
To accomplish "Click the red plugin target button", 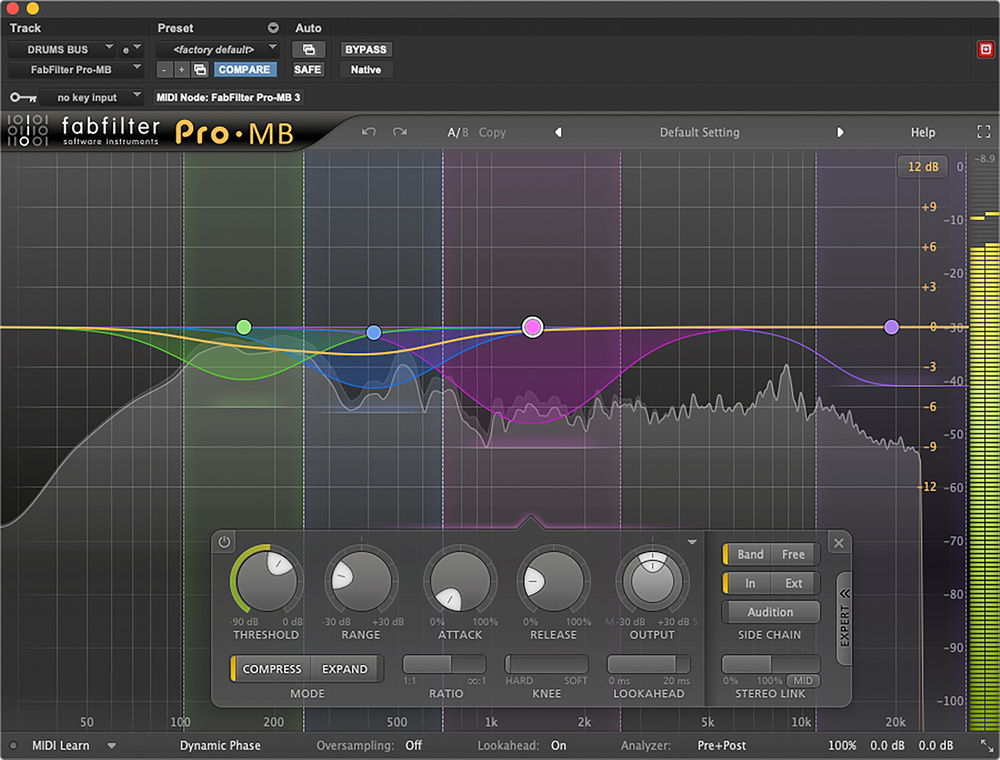I will click(984, 49).
